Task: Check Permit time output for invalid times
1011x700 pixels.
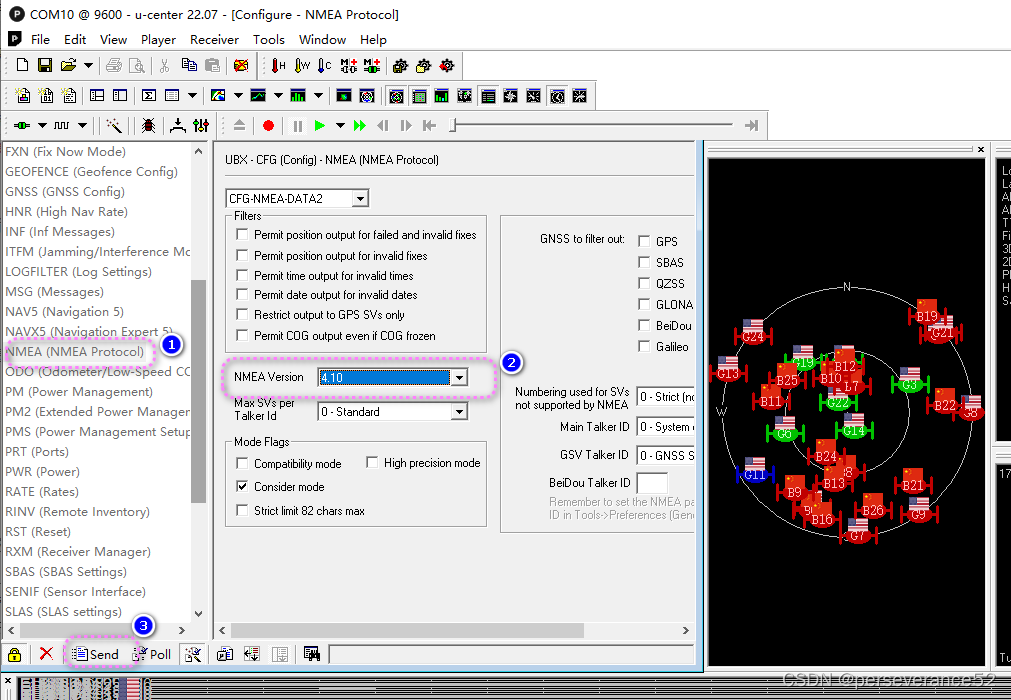Action: pos(242,275)
